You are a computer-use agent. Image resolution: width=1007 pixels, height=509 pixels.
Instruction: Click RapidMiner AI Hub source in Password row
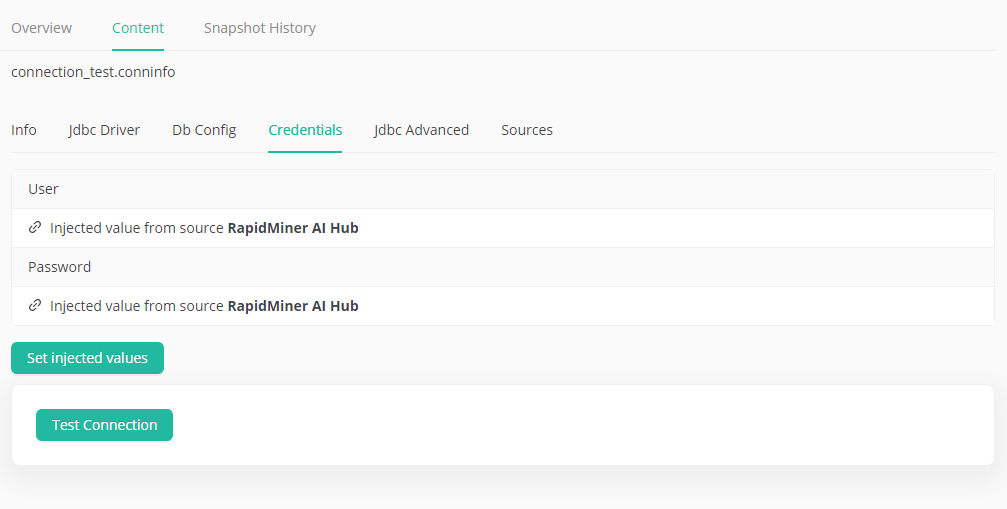293,306
